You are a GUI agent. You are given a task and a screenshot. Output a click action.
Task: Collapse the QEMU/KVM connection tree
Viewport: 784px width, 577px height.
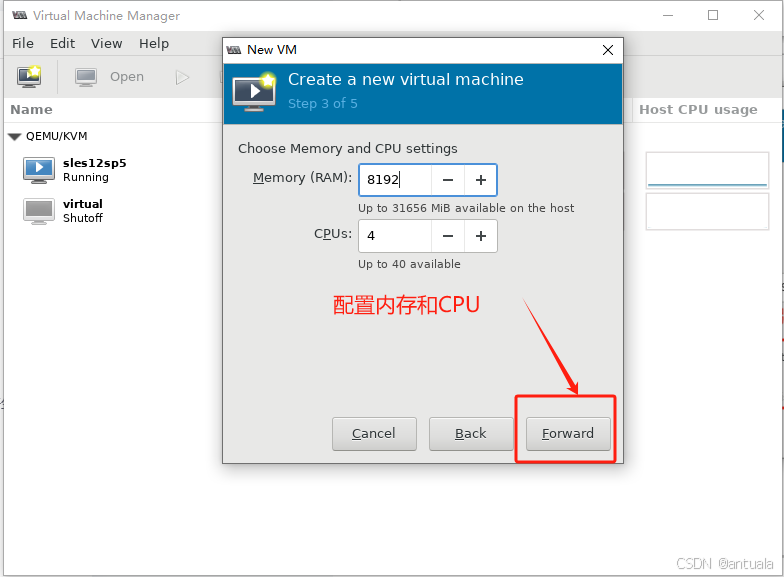click(14, 136)
